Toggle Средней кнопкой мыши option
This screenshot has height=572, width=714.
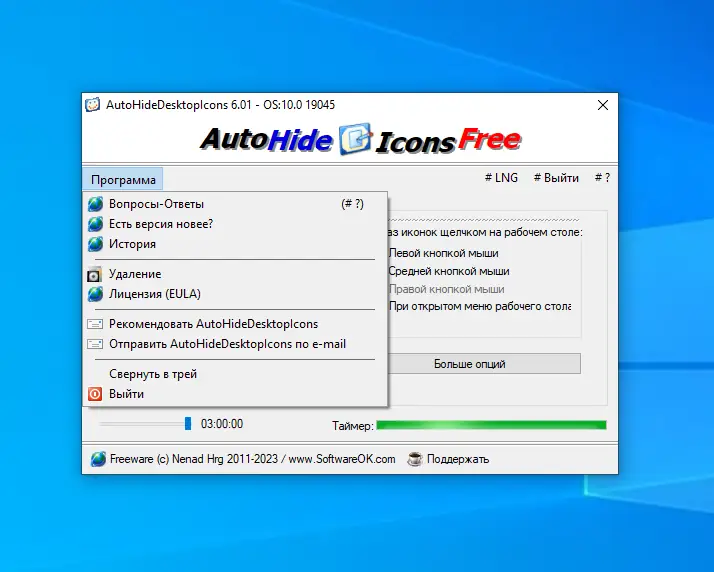pos(449,271)
